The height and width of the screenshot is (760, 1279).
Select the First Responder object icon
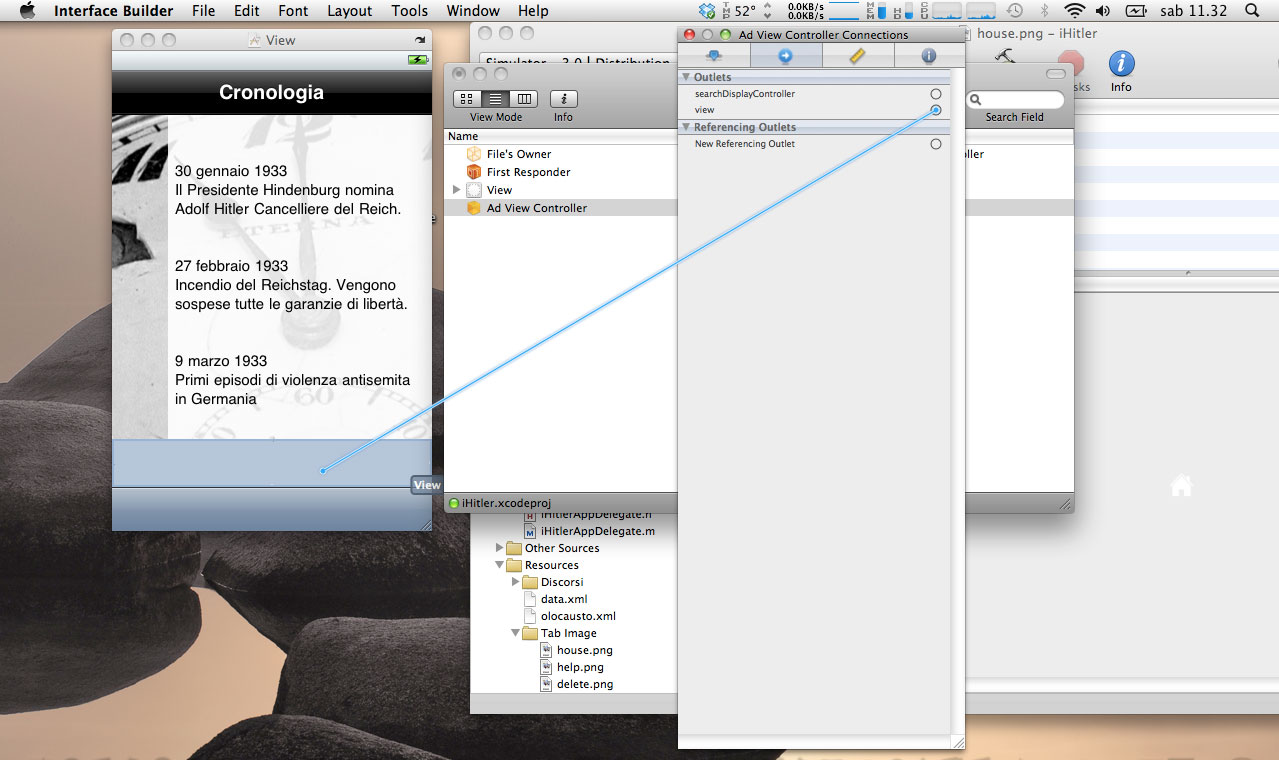click(x=474, y=172)
